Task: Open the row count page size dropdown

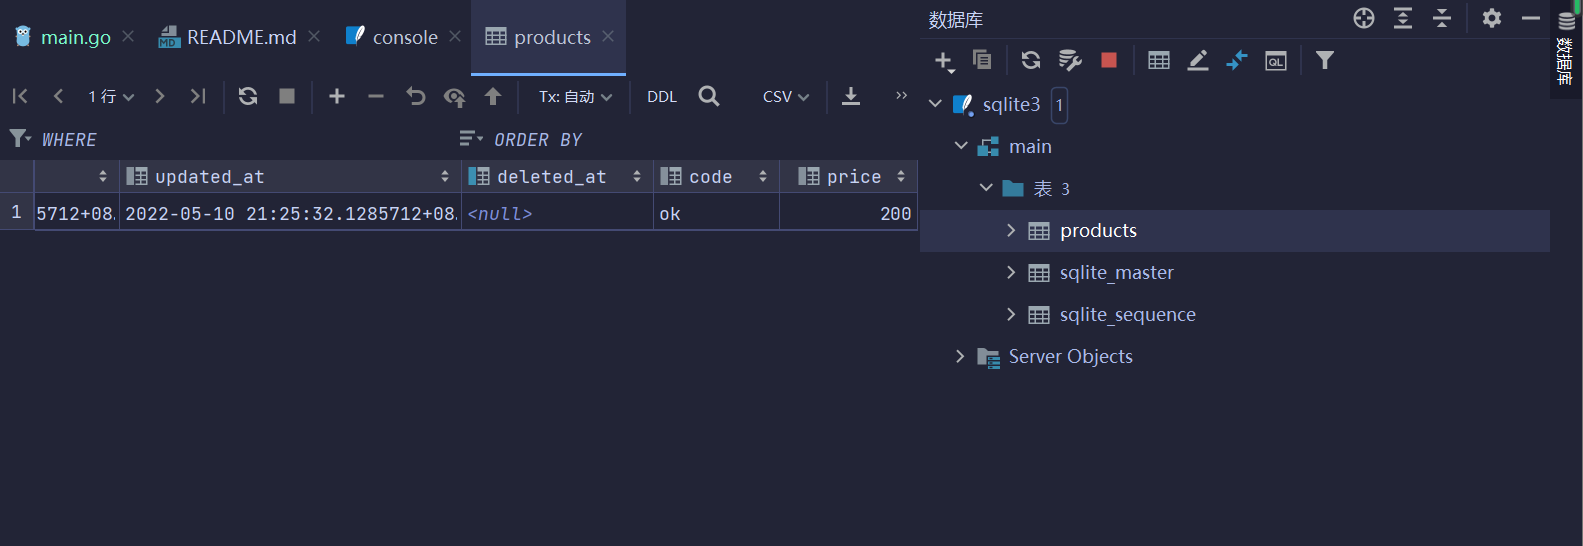Action: [x=111, y=97]
